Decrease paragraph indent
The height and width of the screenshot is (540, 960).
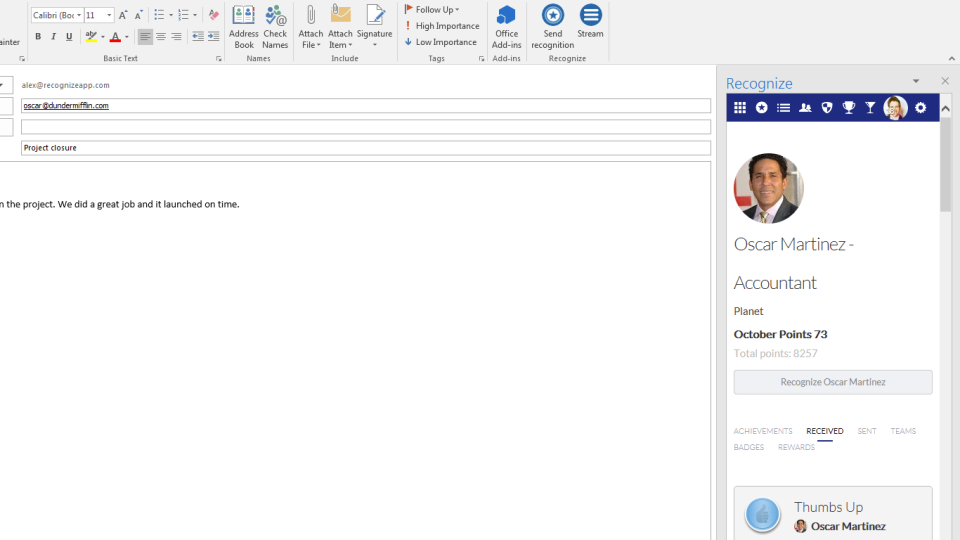pos(198,37)
